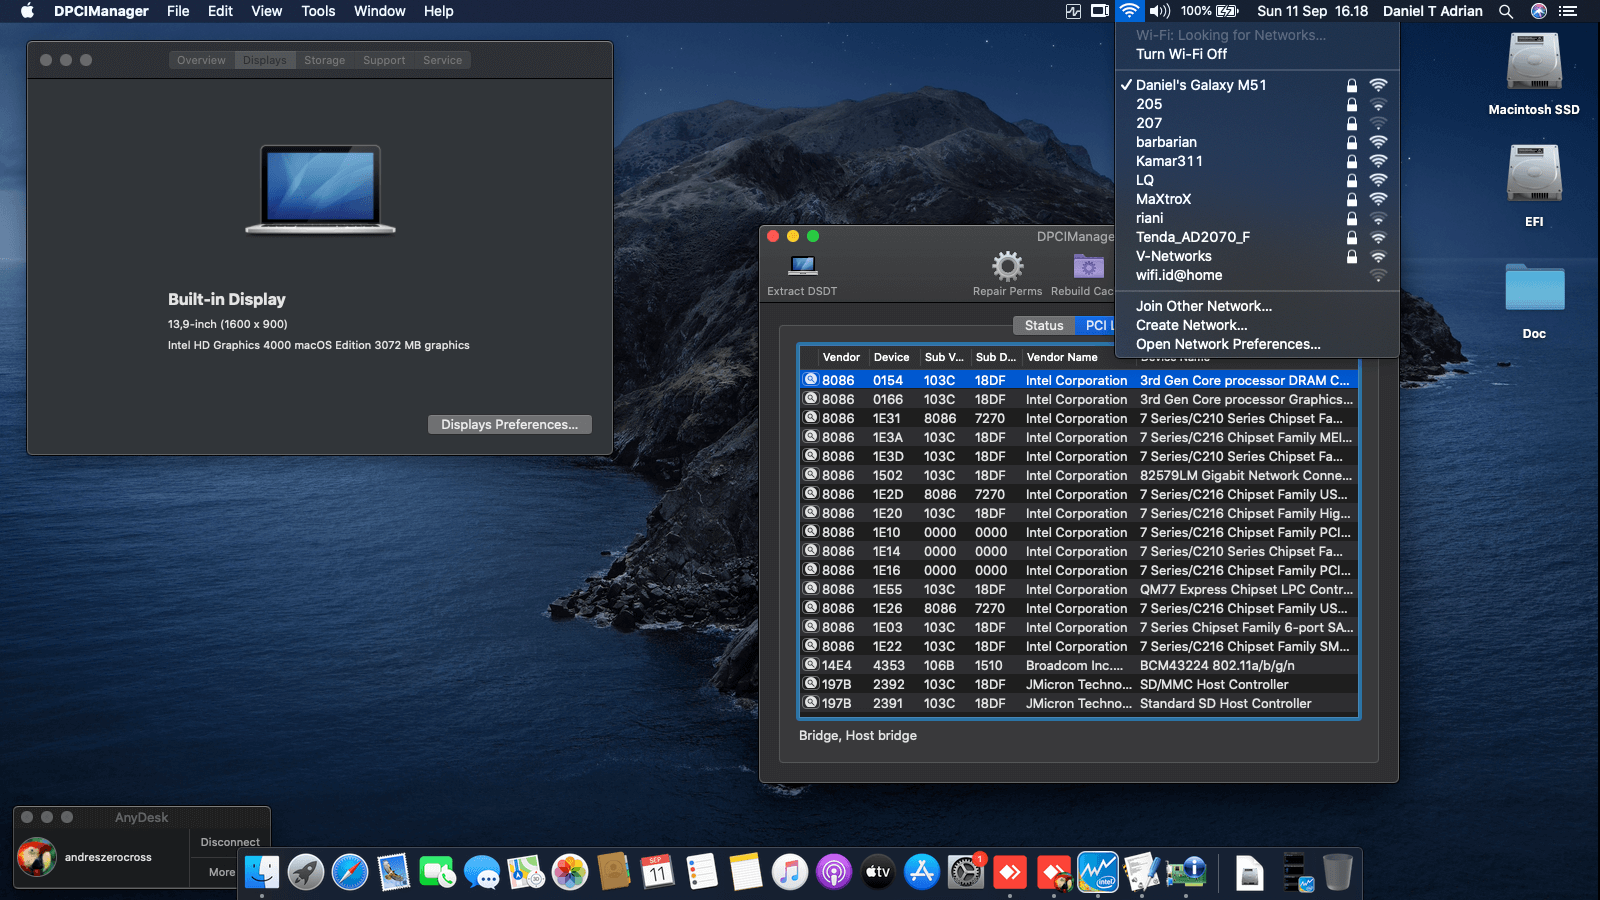Click lookup icon on Broadcom BCM43224 row
1600x900 pixels.
811,665
